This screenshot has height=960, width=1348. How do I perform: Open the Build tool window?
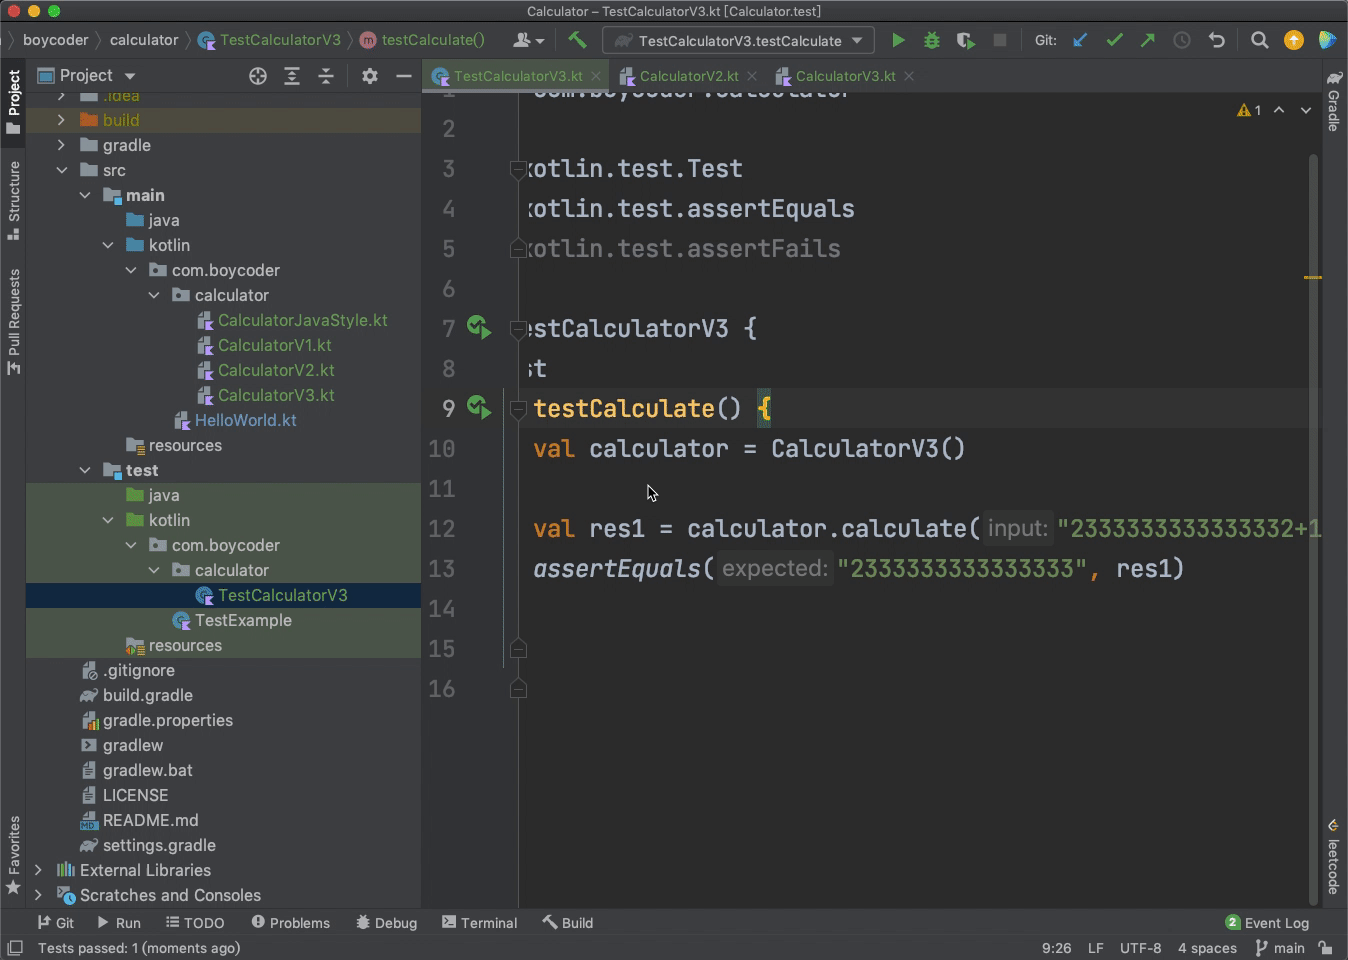(x=568, y=923)
